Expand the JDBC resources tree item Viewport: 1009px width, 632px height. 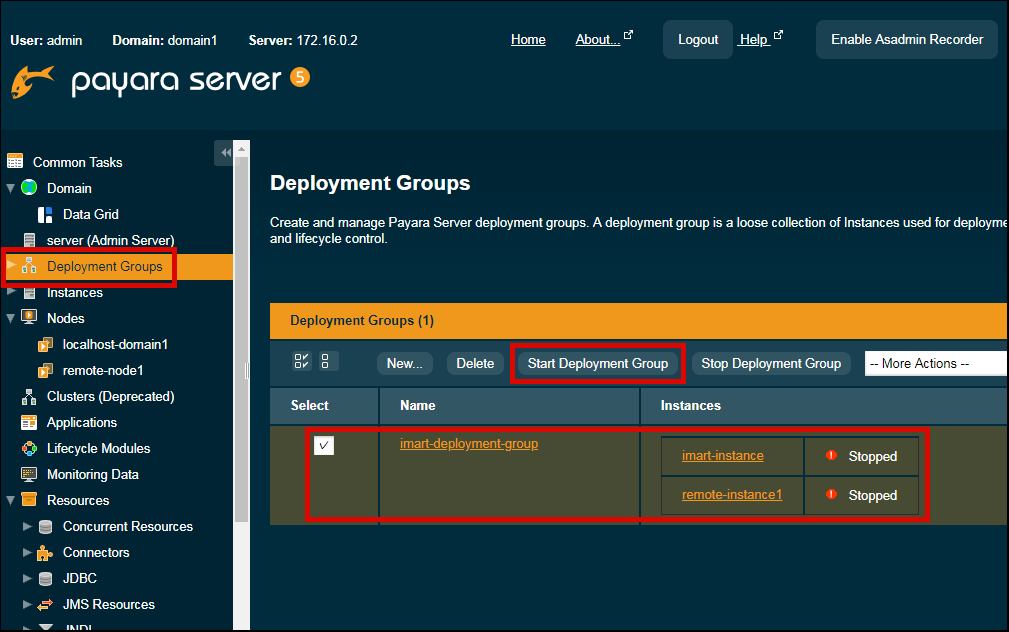28,578
